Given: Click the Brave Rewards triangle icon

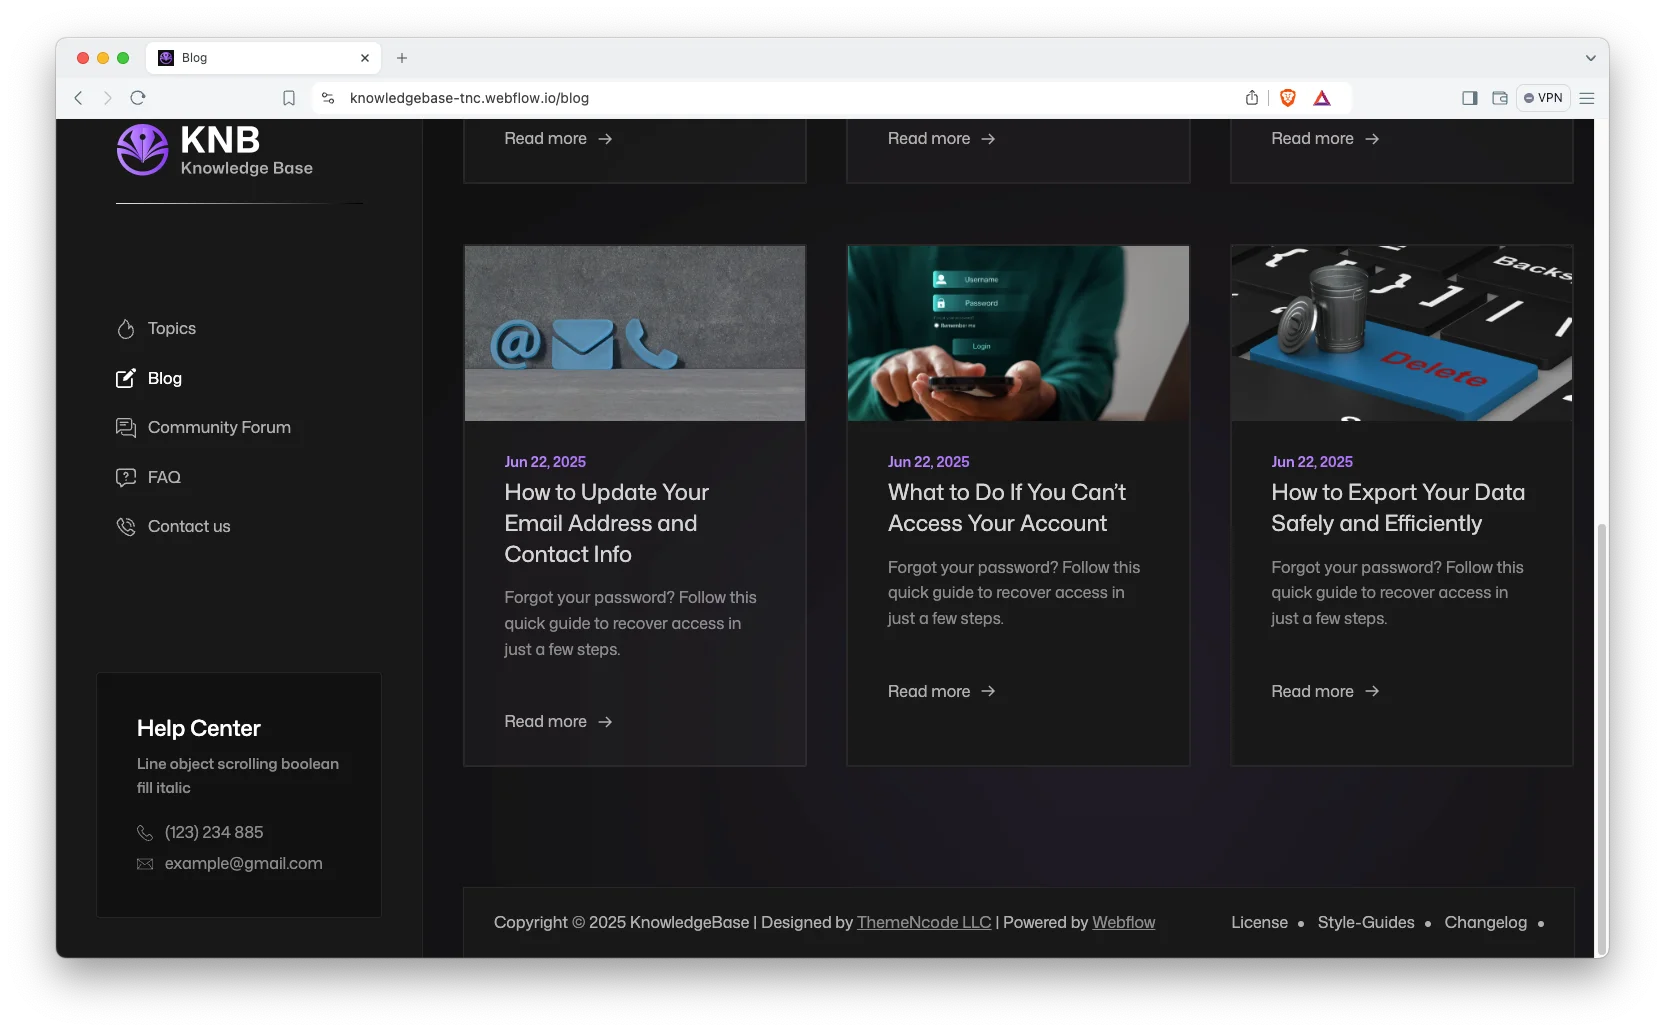Looking at the screenshot, I should (1322, 98).
